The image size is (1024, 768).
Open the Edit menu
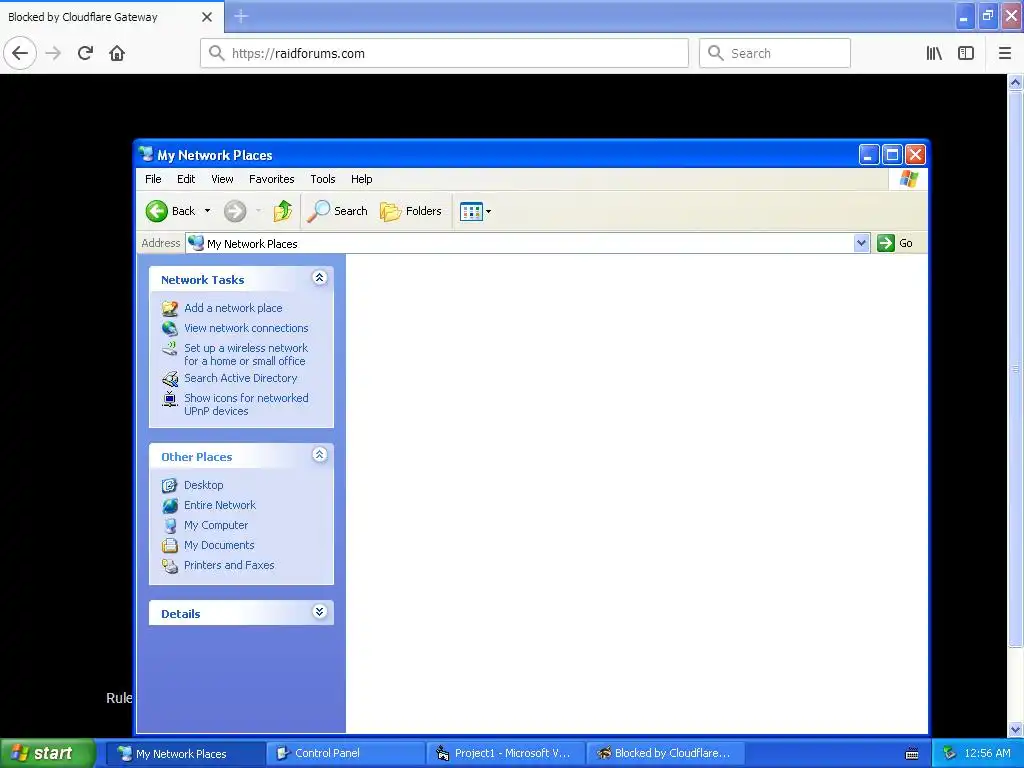tap(186, 179)
